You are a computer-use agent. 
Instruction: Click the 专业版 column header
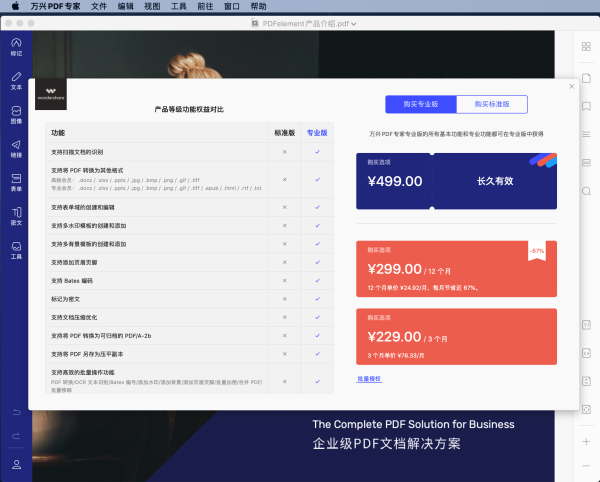317,133
